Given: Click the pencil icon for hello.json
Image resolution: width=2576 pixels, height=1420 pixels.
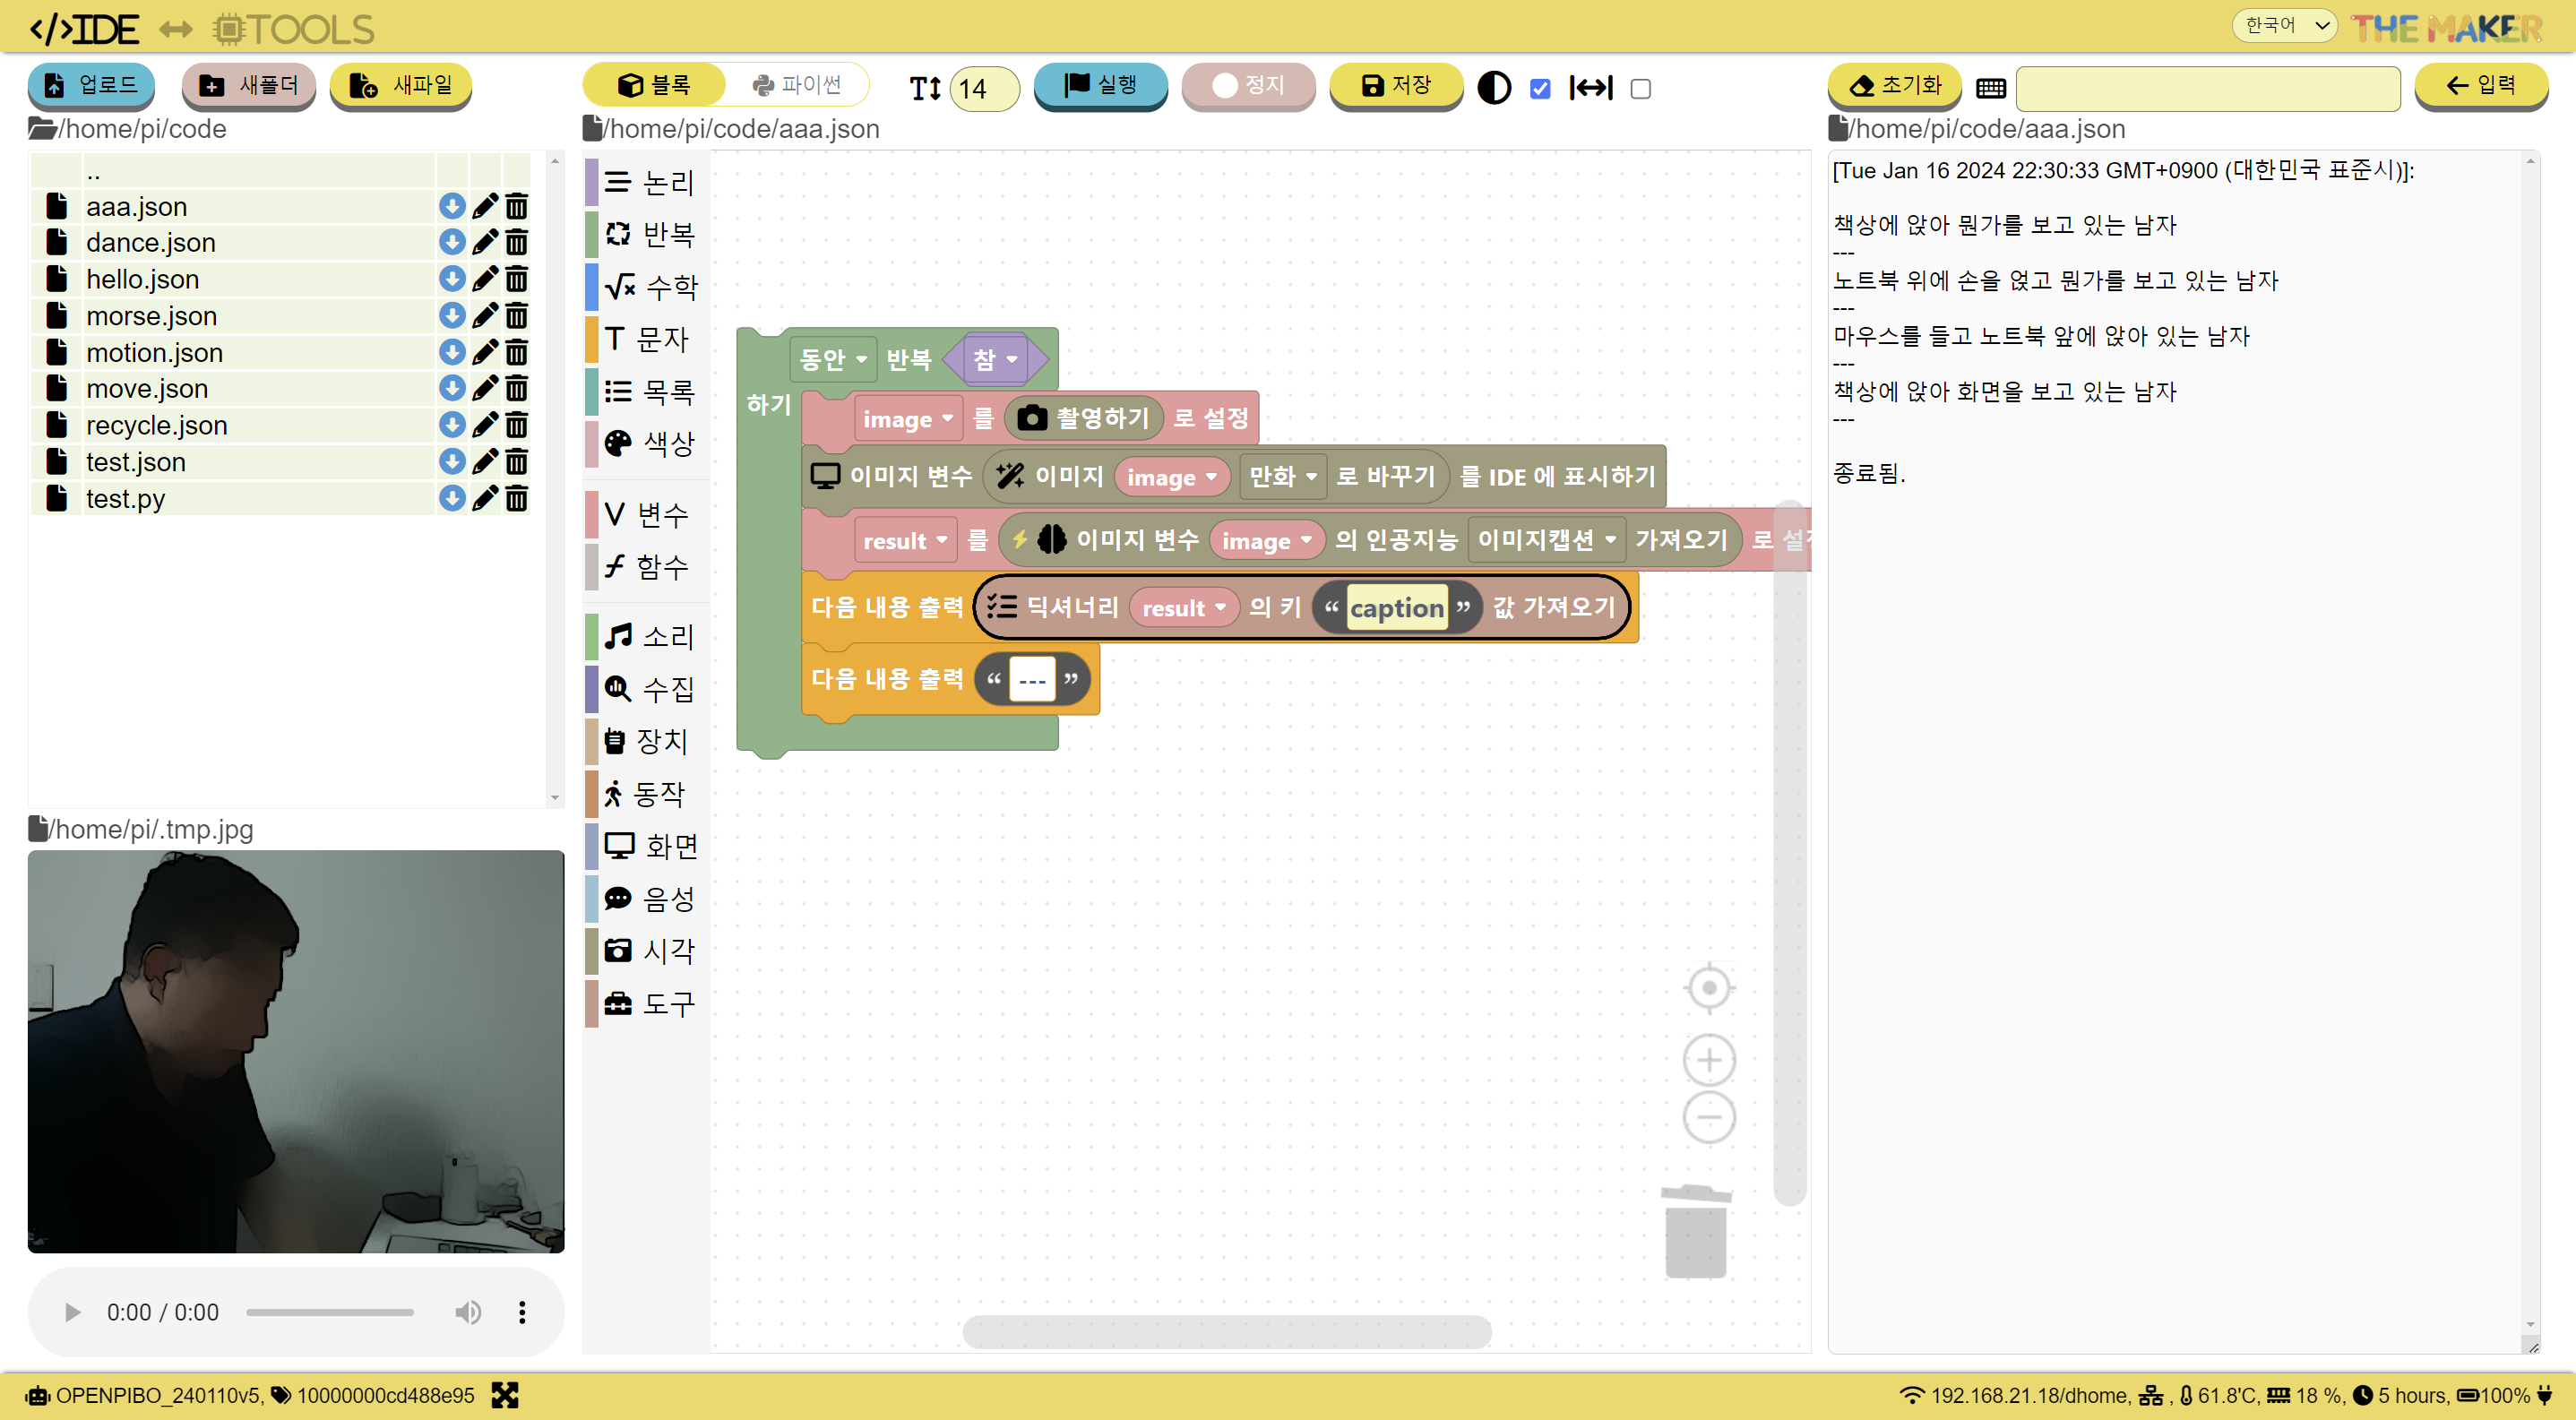Looking at the screenshot, I should click(485, 279).
